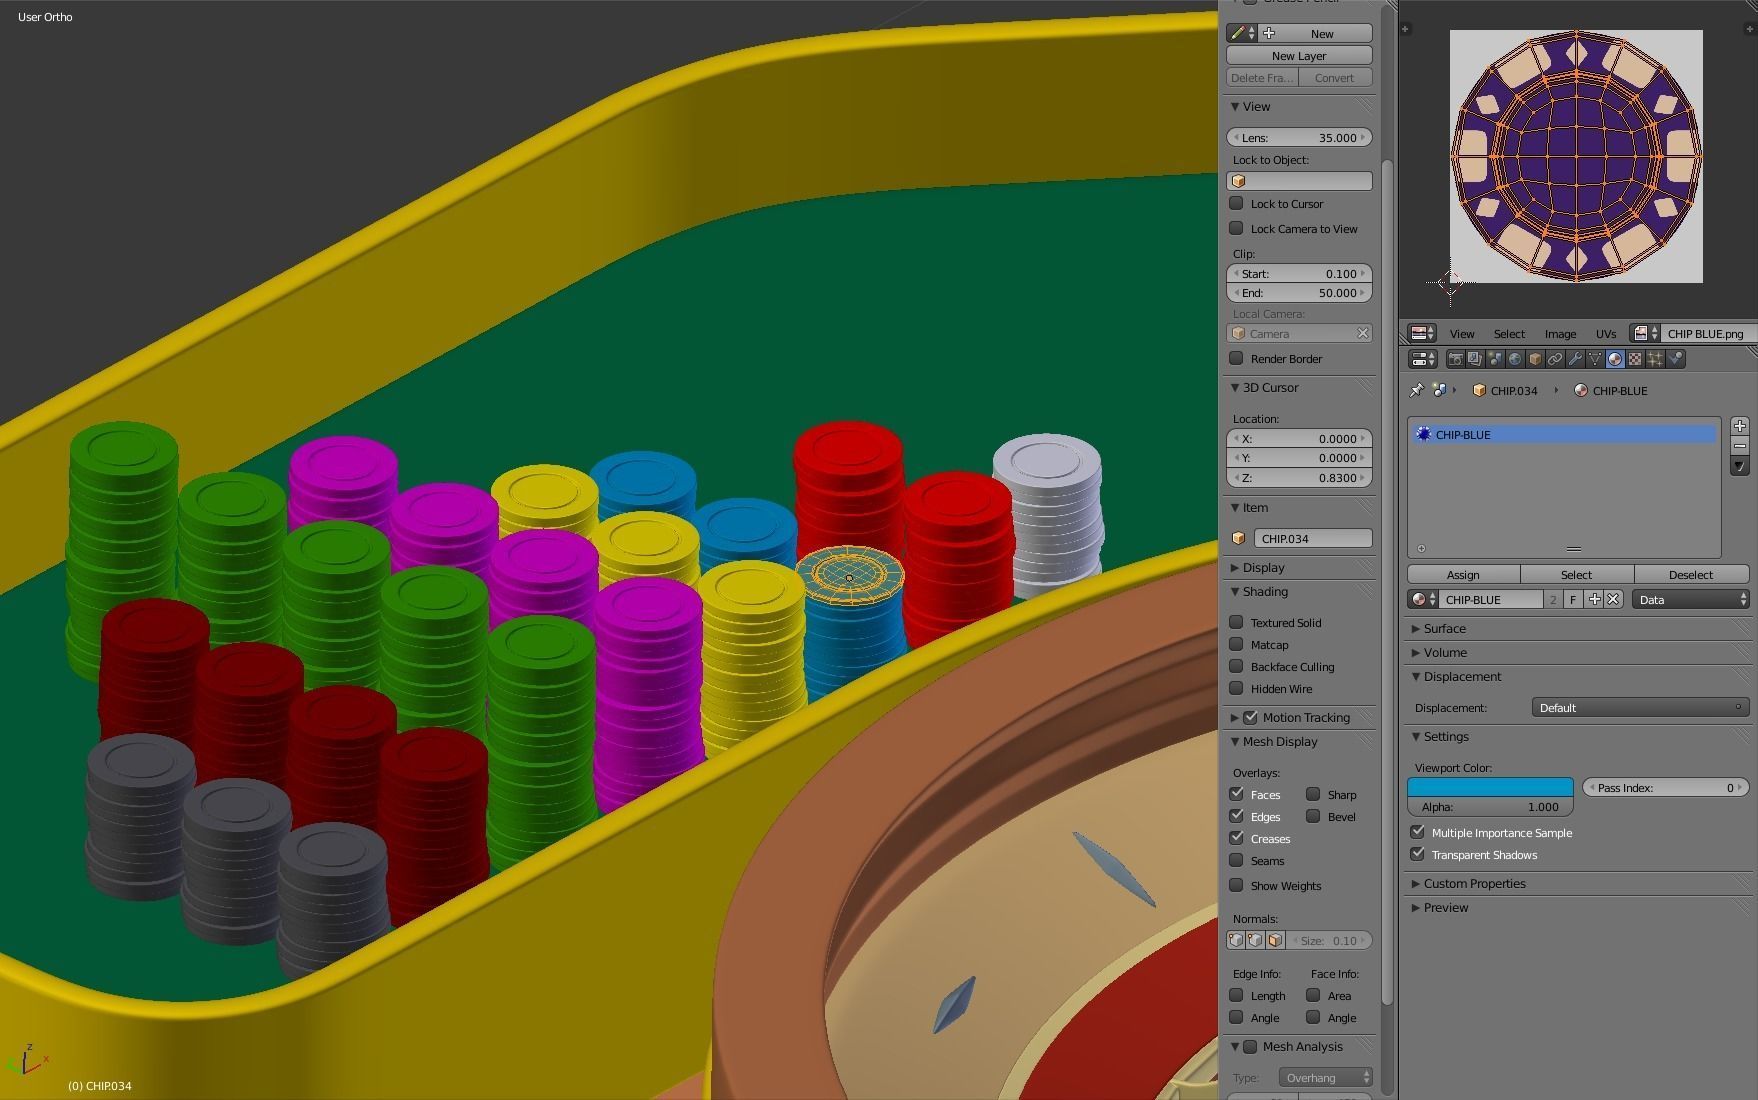Viewport: 1758px width, 1100px height.
Task: Open UVs menu in UV editor
Action: pyautogui.click(x=1606, y=334)
